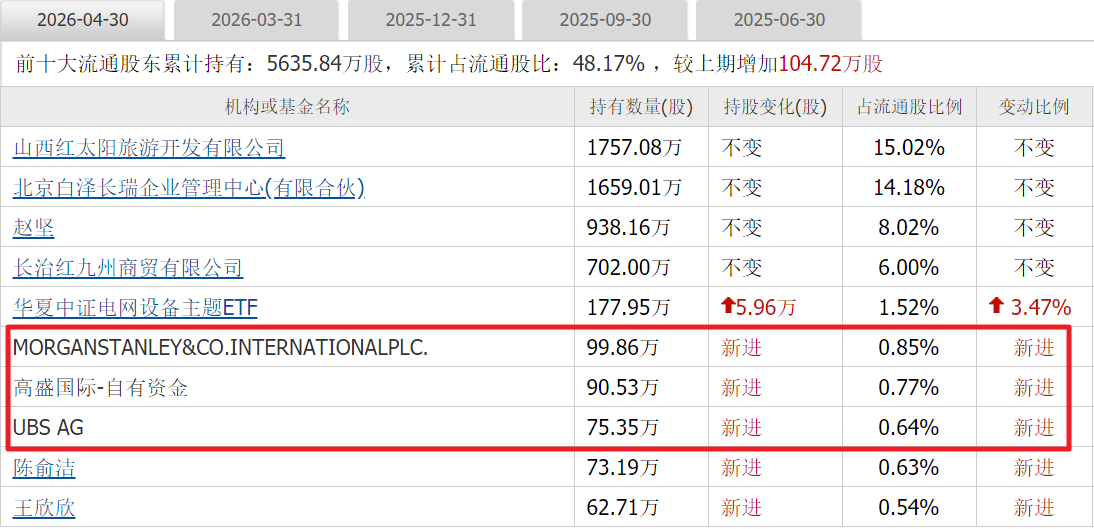Click red up arrow beside 5.96万
This screenshot has height=529, width=1094.
(728, 306)
